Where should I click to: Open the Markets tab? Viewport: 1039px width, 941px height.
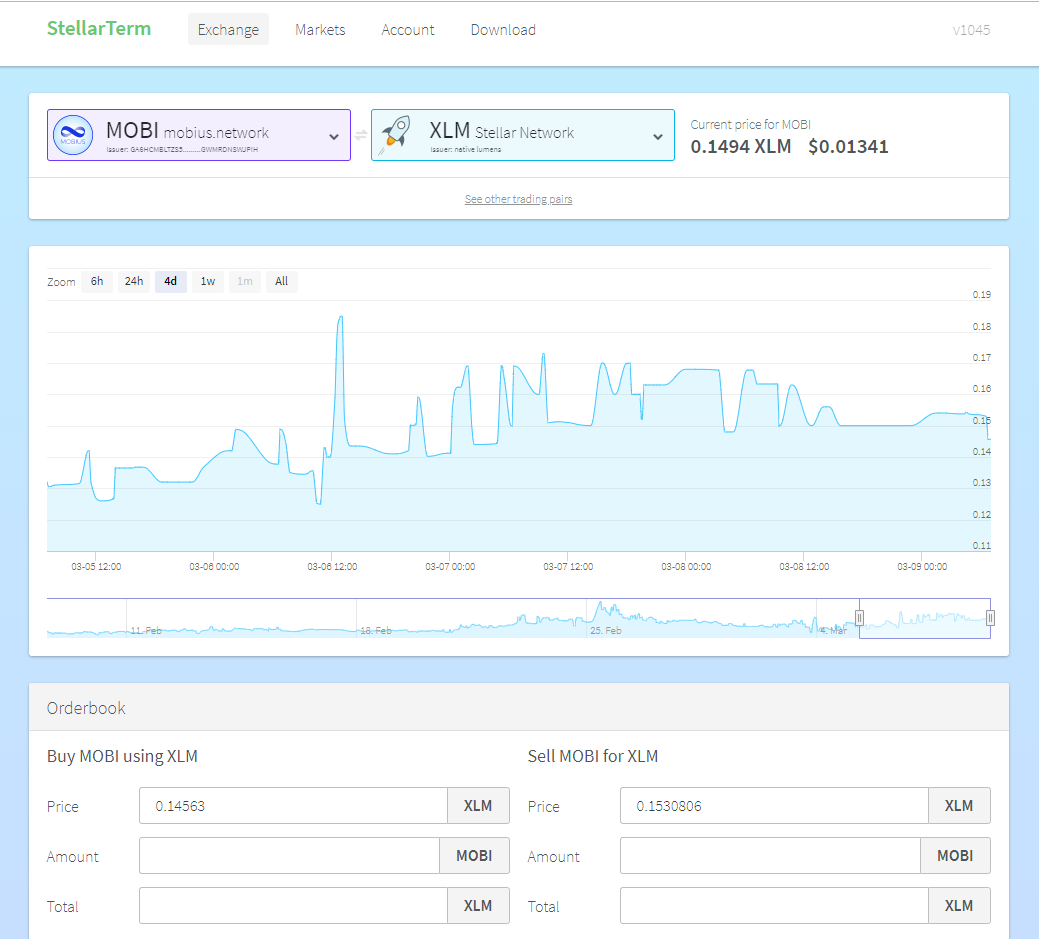point(320,30)
